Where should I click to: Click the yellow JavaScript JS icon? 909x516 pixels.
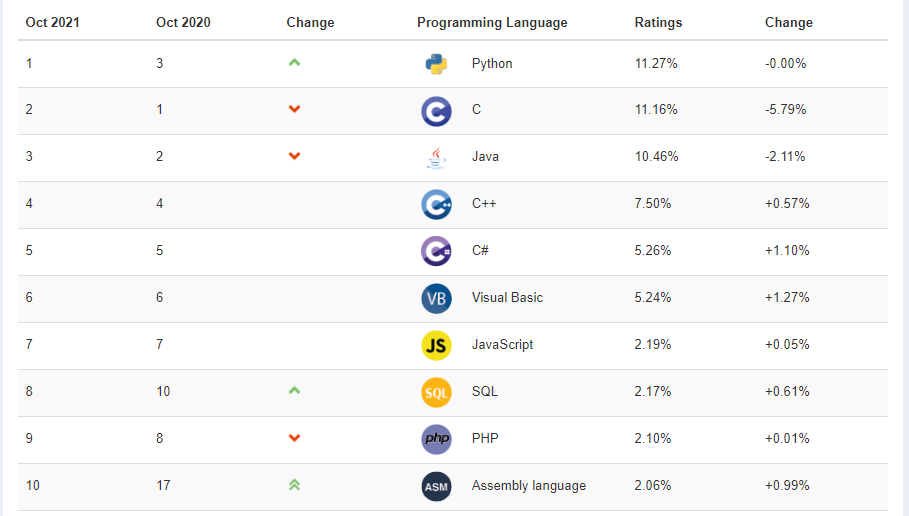click(x=436, y=345)
